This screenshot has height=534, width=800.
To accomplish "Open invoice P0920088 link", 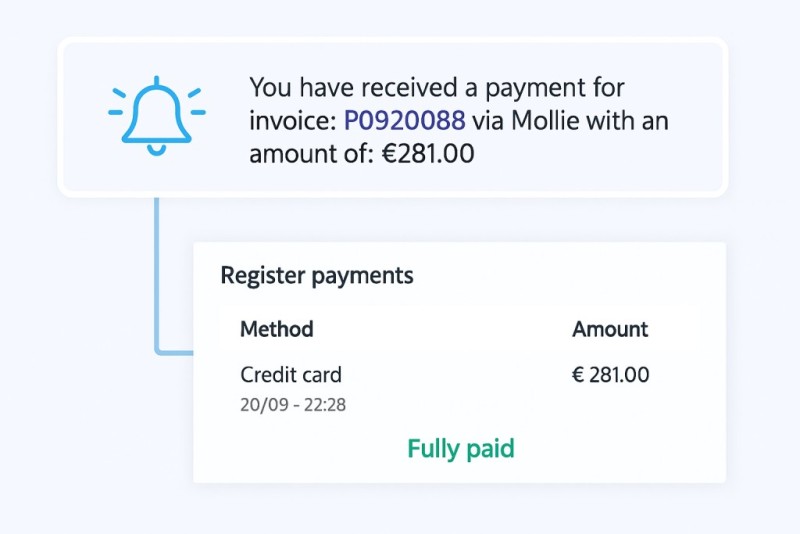I will coord(404,121).
